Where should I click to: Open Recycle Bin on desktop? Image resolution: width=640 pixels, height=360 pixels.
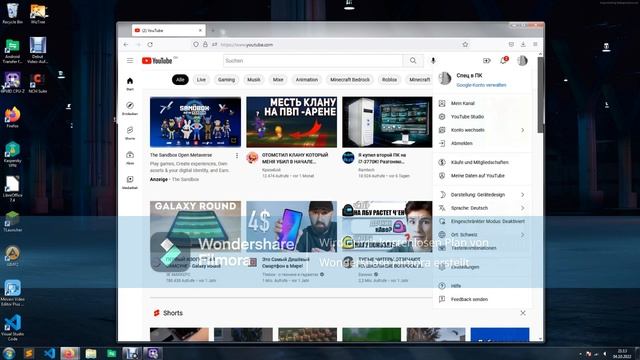(12, 13)
